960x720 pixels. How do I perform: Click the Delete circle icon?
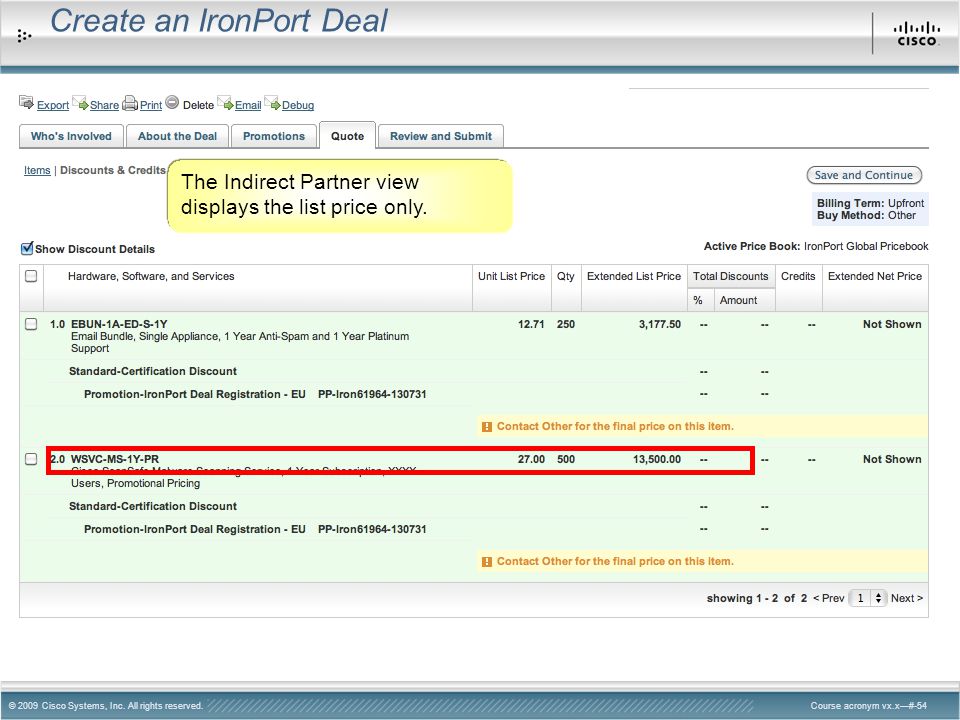[172, 102]
